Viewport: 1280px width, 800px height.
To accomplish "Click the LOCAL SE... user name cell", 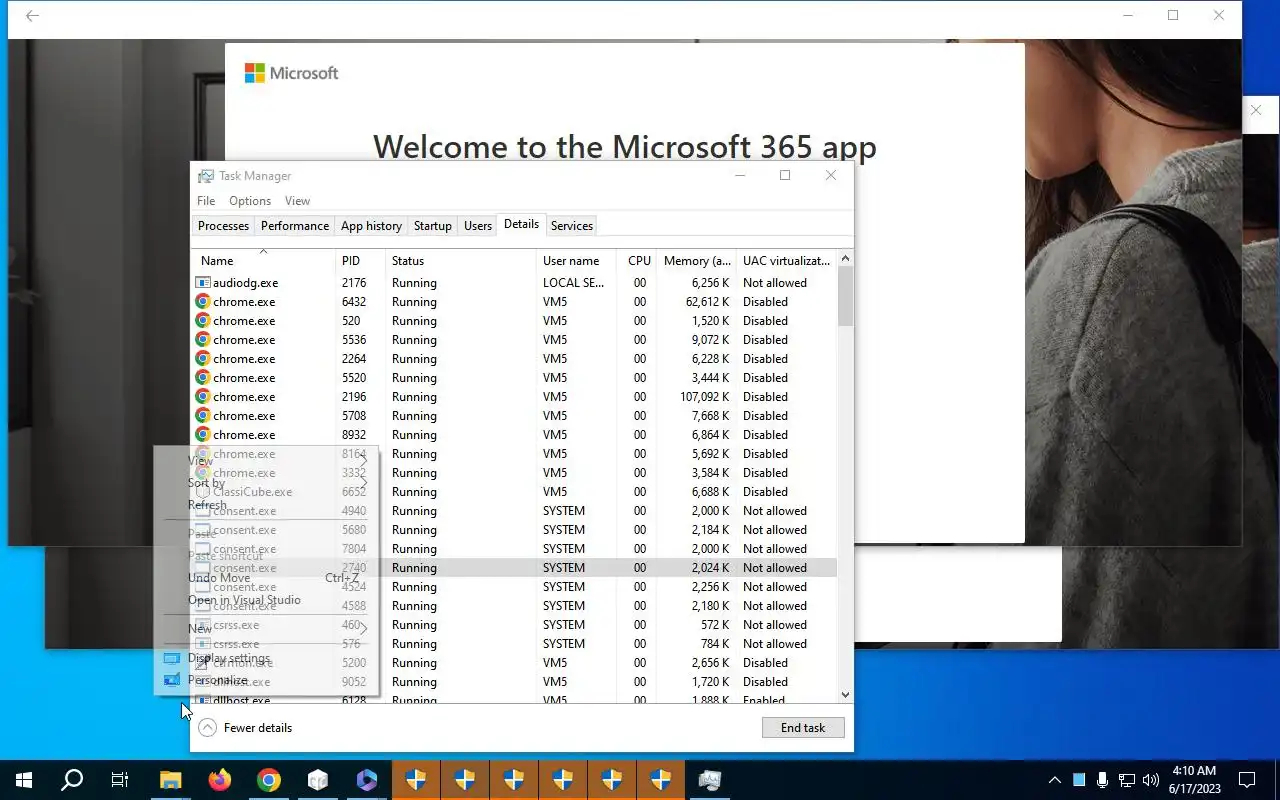I will pyautogui.click(x=573, y=283).
